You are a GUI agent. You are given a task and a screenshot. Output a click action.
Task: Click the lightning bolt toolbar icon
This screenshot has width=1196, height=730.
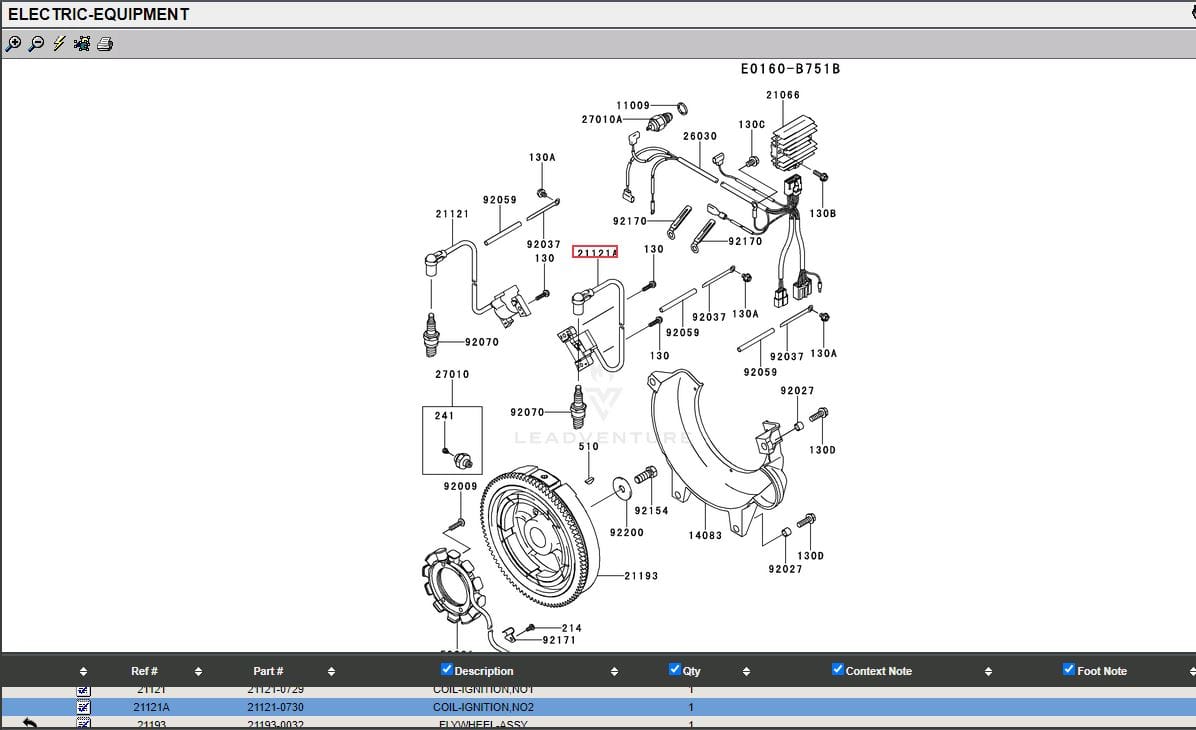coord(59,44)
